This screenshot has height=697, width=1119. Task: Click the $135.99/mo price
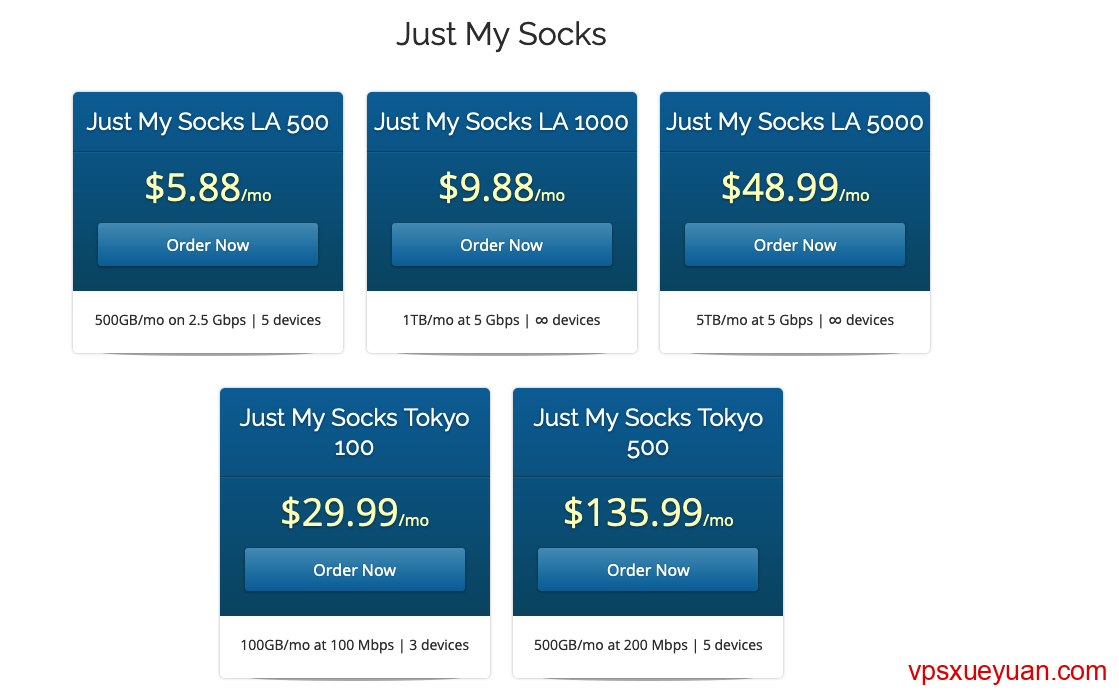pyautogui.click(x=648, y=513)
